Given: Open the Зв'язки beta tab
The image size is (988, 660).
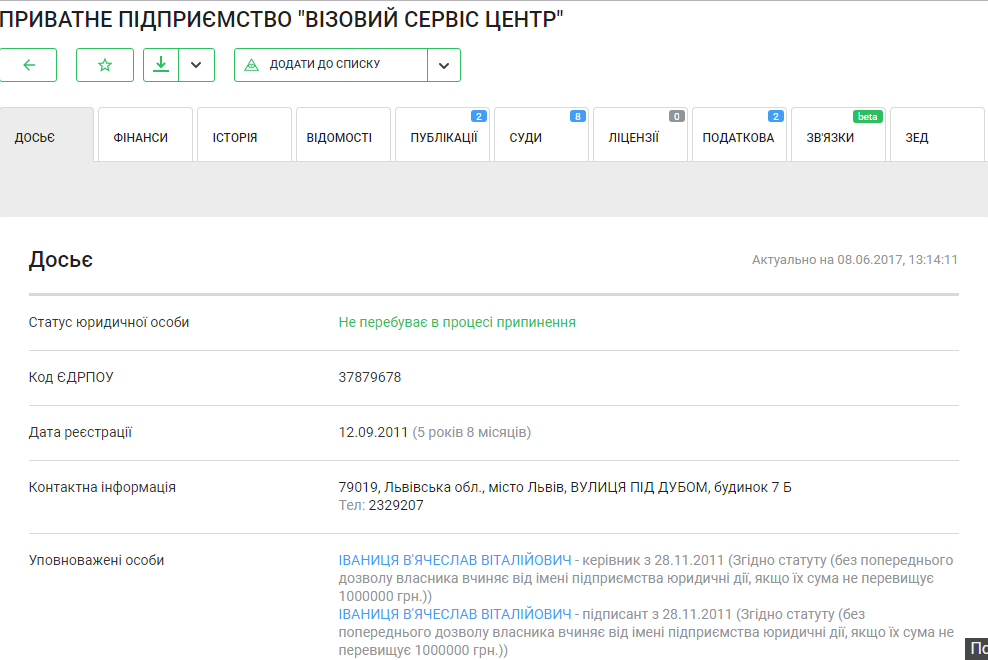Looking at the screenshot, I should click(830, 137).
